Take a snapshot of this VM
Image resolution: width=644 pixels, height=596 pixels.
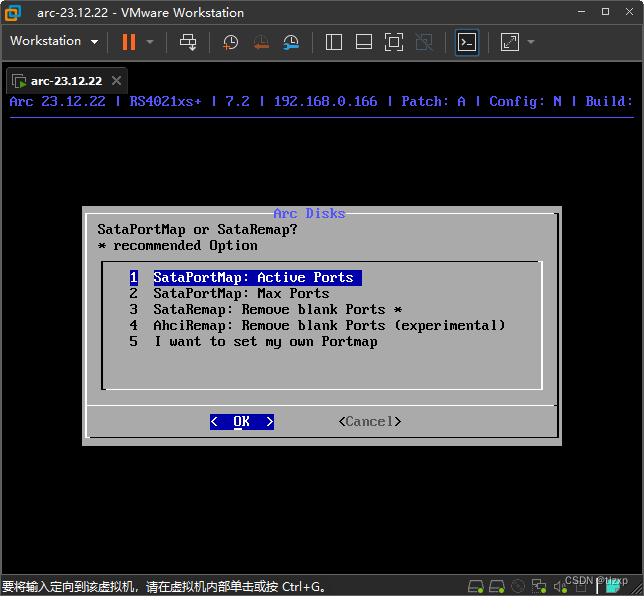(x=230, y=42)
